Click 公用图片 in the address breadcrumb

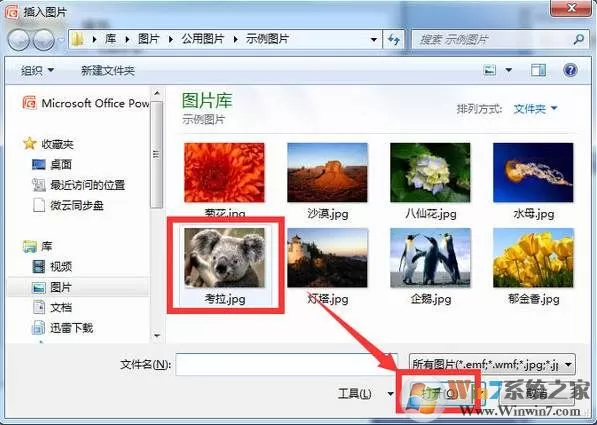coord(203,39)
